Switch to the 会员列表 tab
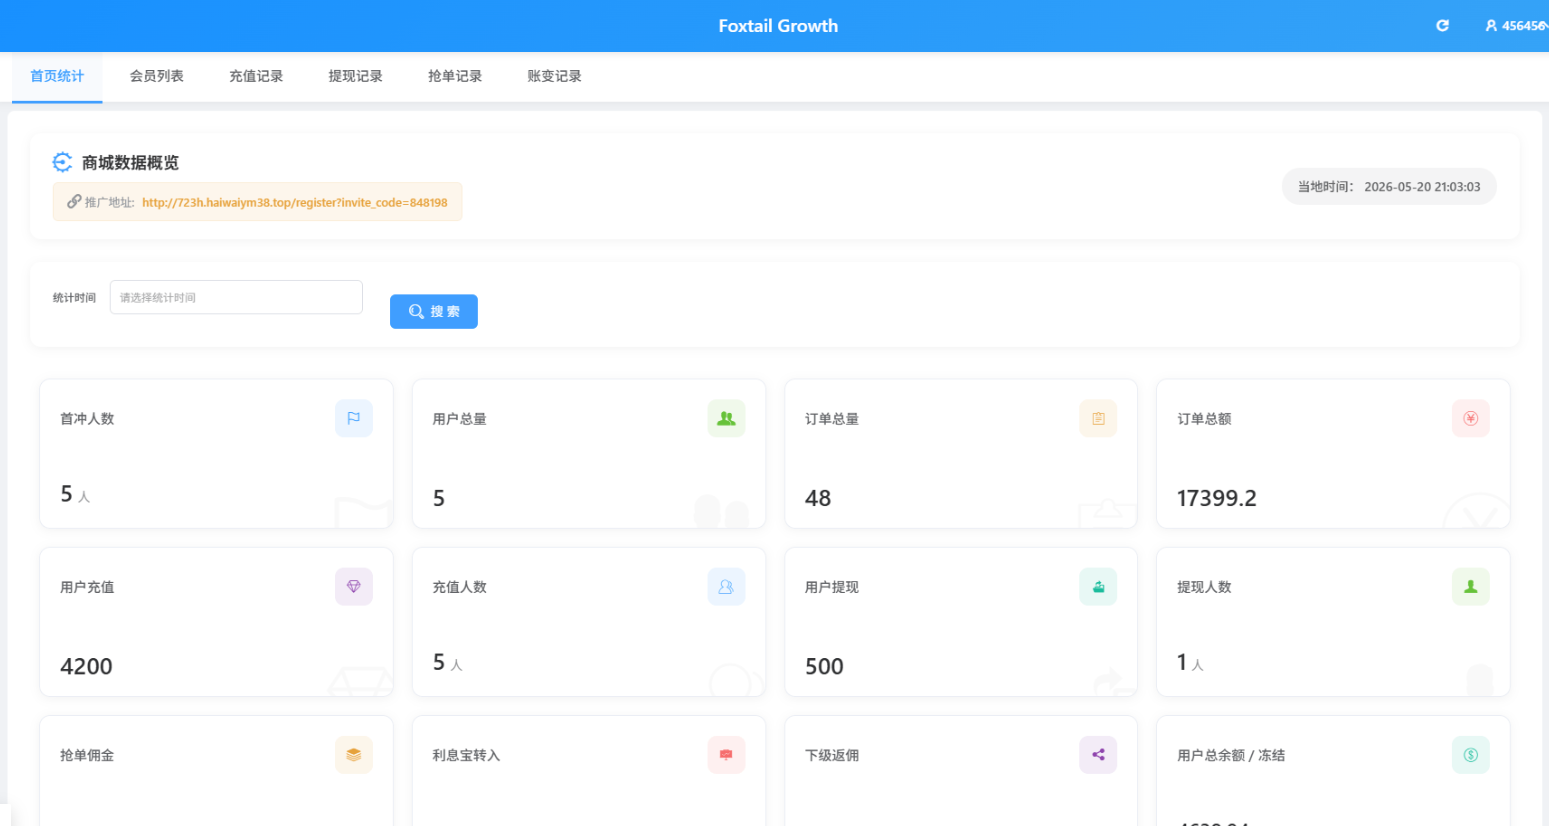This screenshot has width=1549, height=826. (156, 76)
